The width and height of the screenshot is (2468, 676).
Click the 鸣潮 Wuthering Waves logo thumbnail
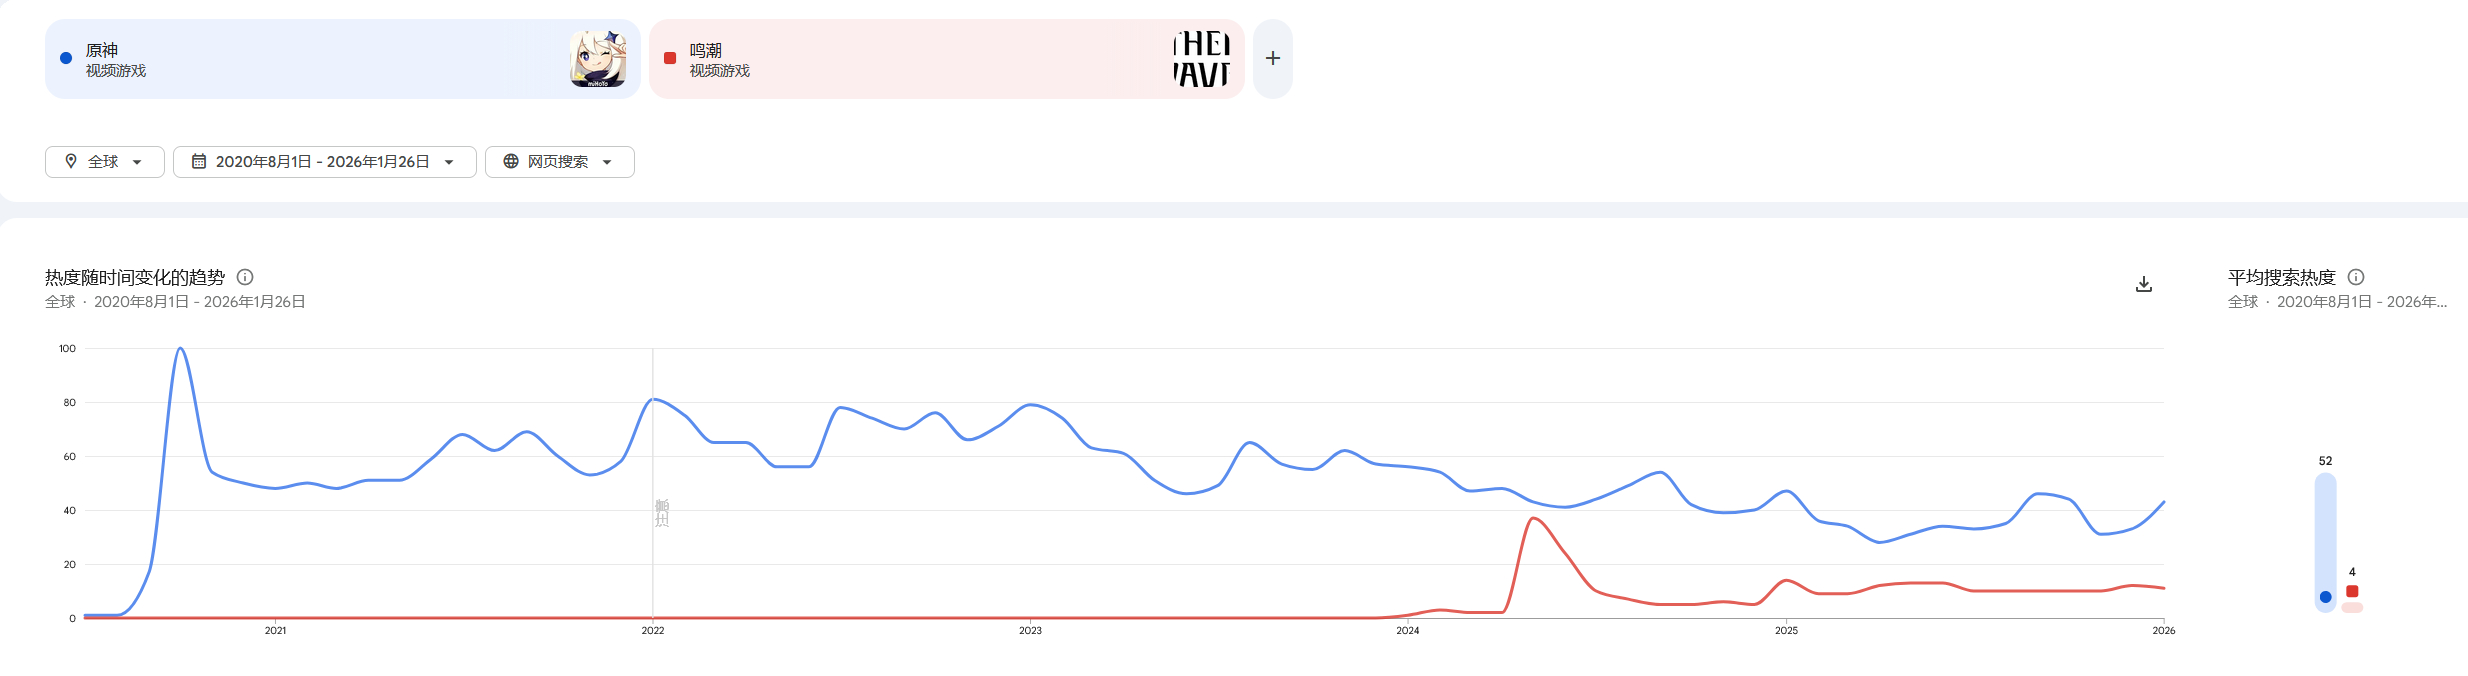pos(1201,59)
